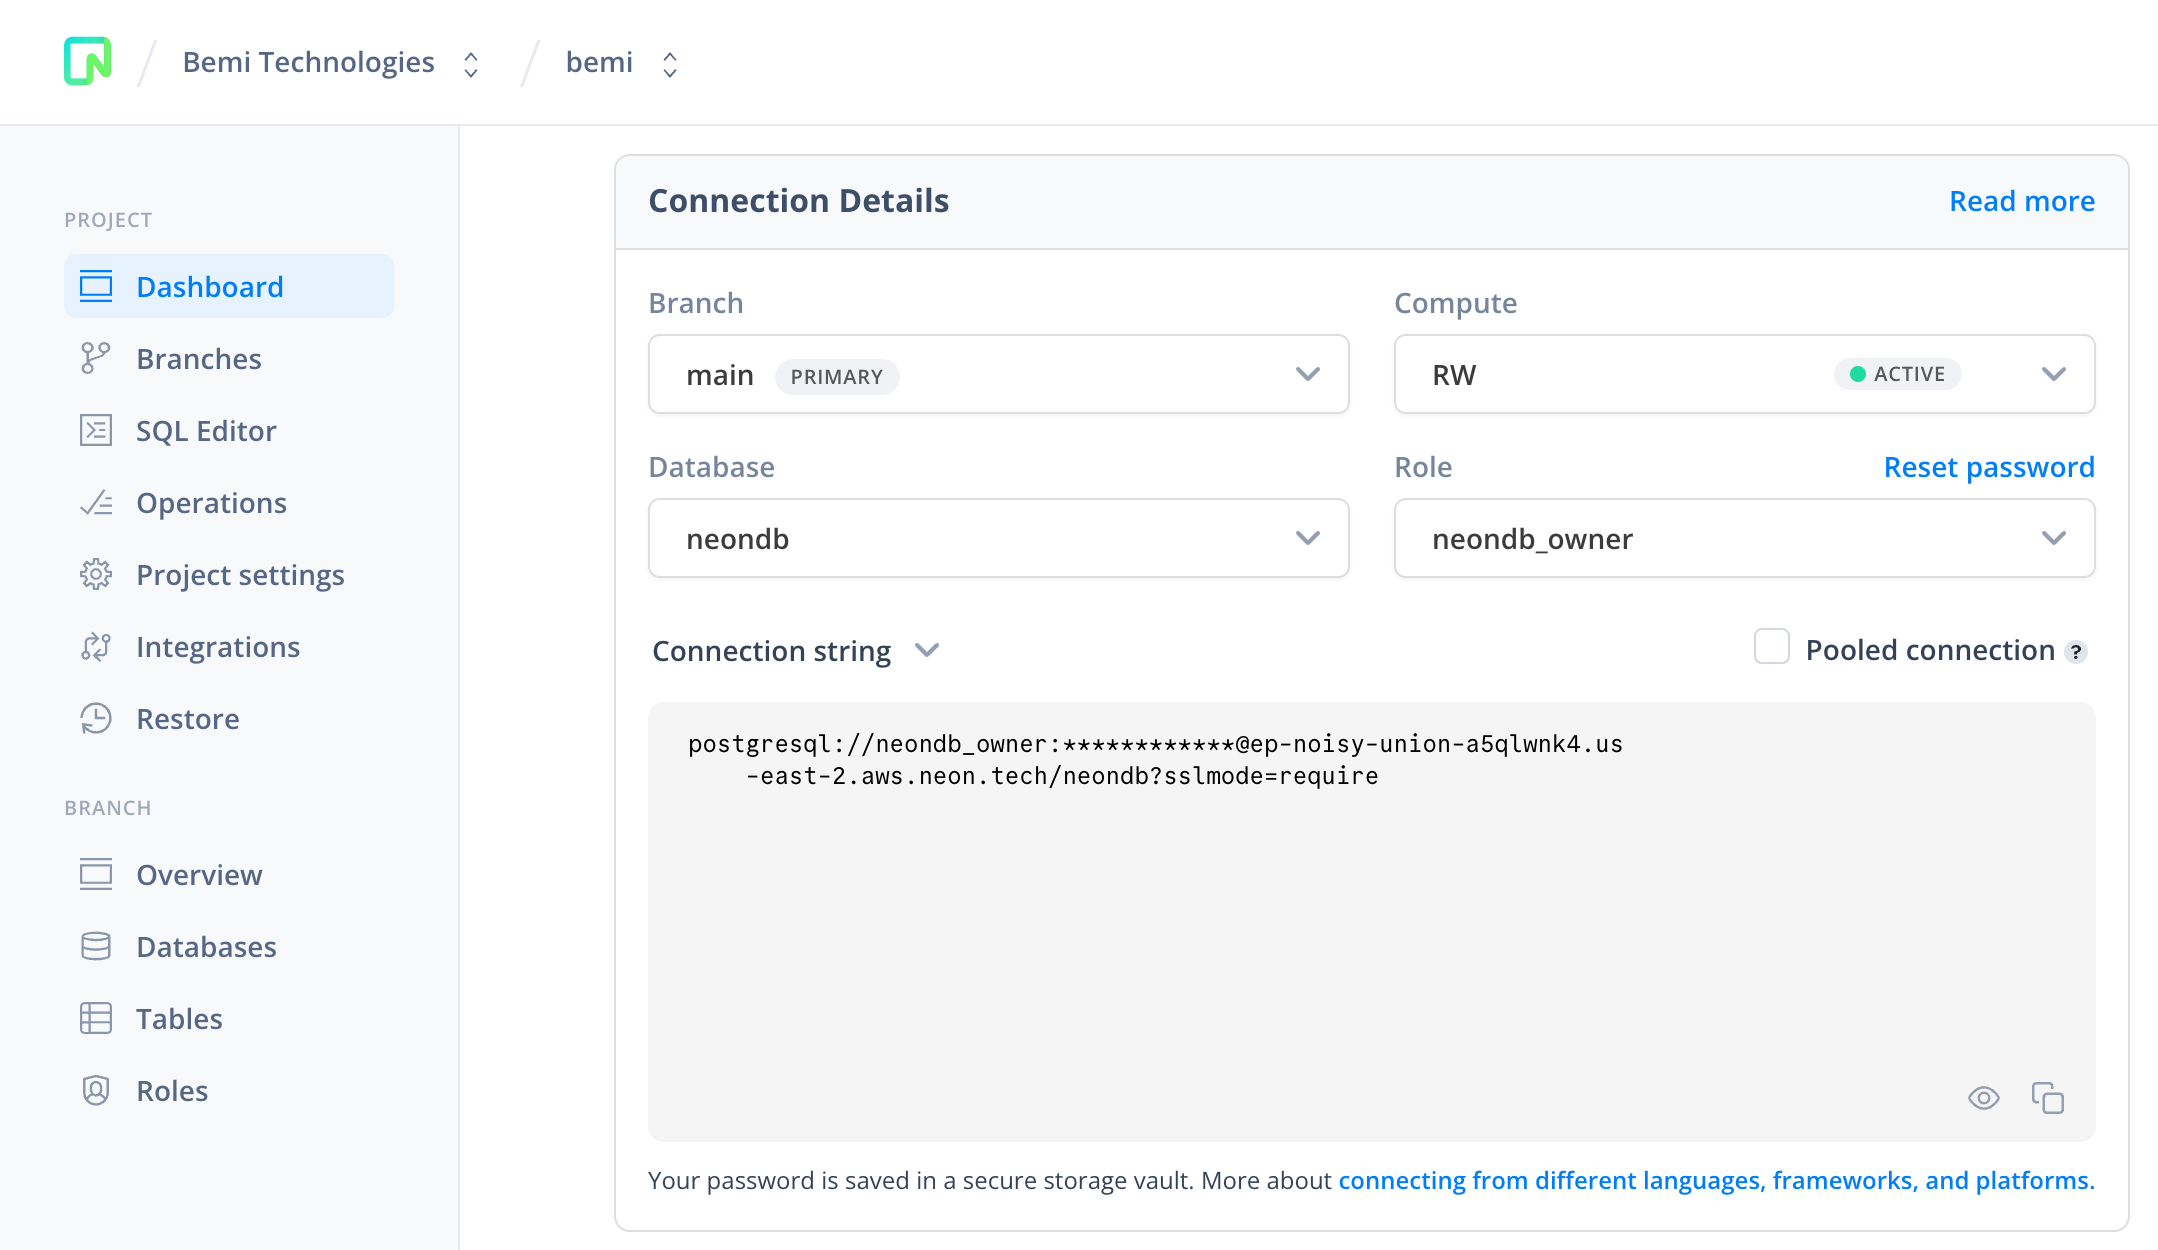Screen dimensions: 2158x1250
Task: Expand the neondb_owner Role dropdown
Action: (1743, 539)
